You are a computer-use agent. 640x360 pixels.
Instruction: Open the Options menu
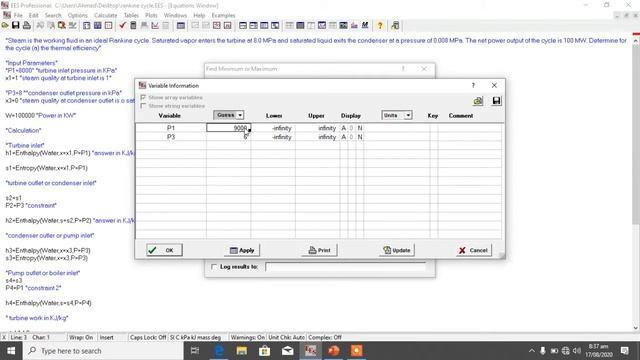pos(78,15)
